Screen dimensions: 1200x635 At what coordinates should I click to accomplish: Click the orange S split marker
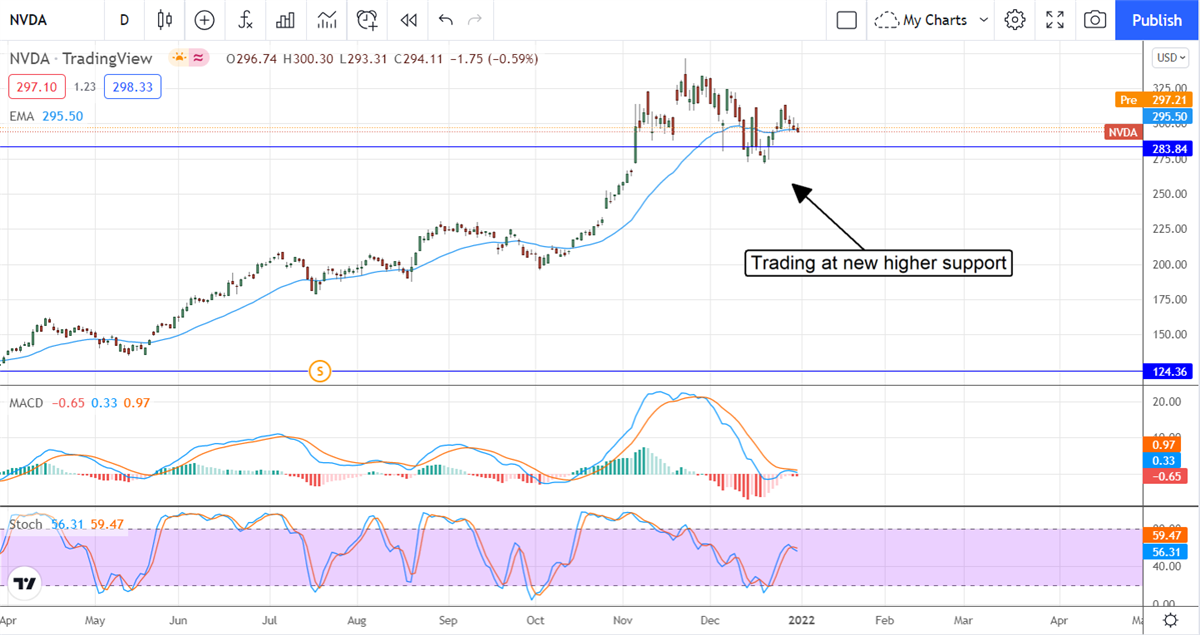click(320, 371)
